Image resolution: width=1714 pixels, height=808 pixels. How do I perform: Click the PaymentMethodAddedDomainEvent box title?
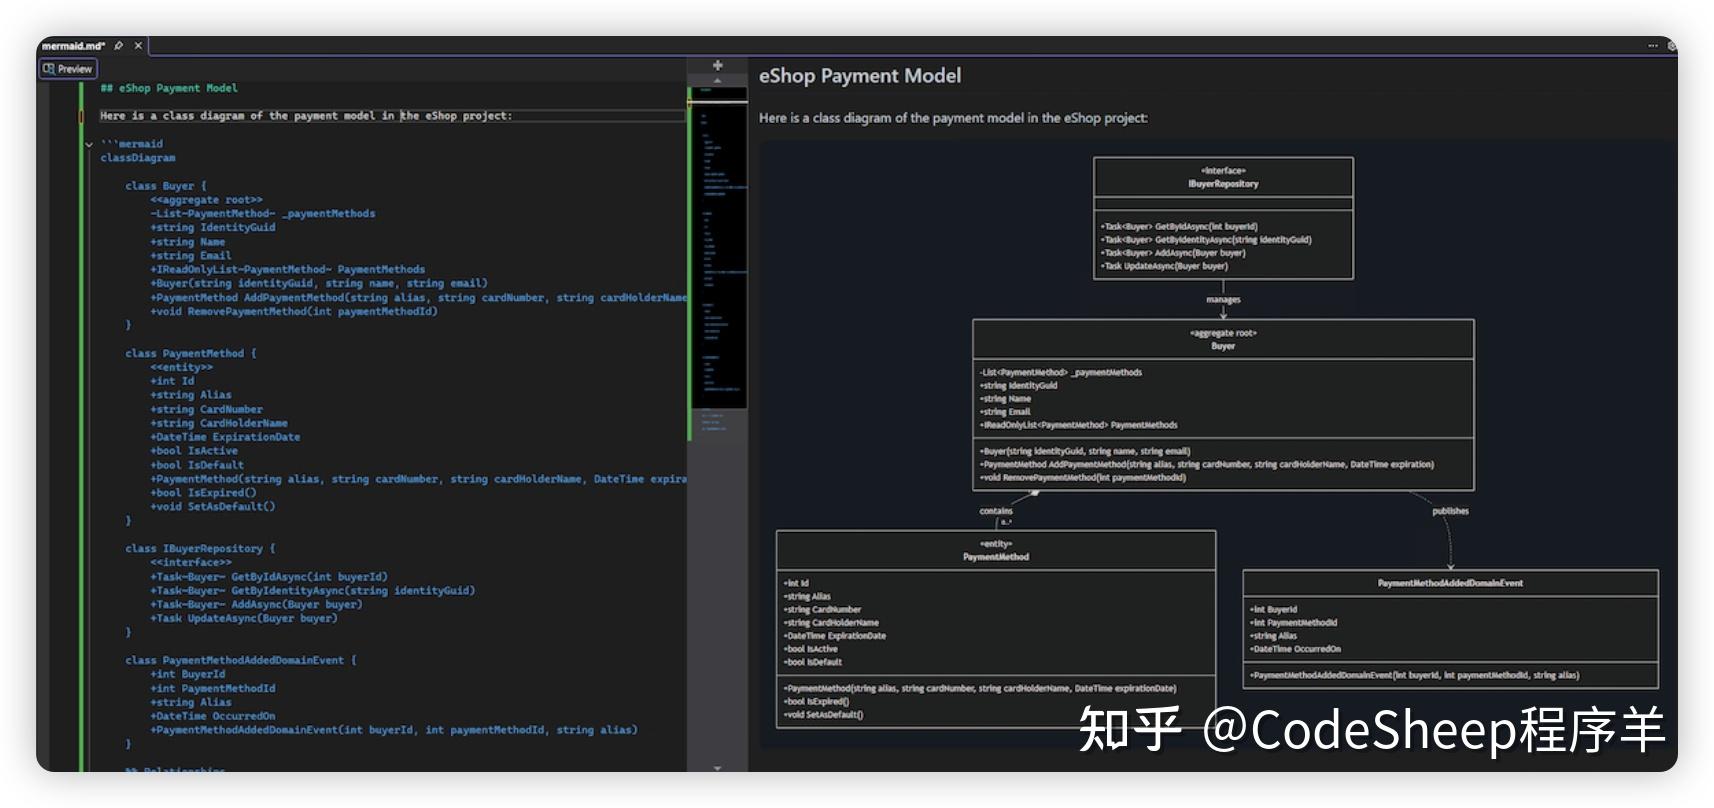[x=1450, y=583]
